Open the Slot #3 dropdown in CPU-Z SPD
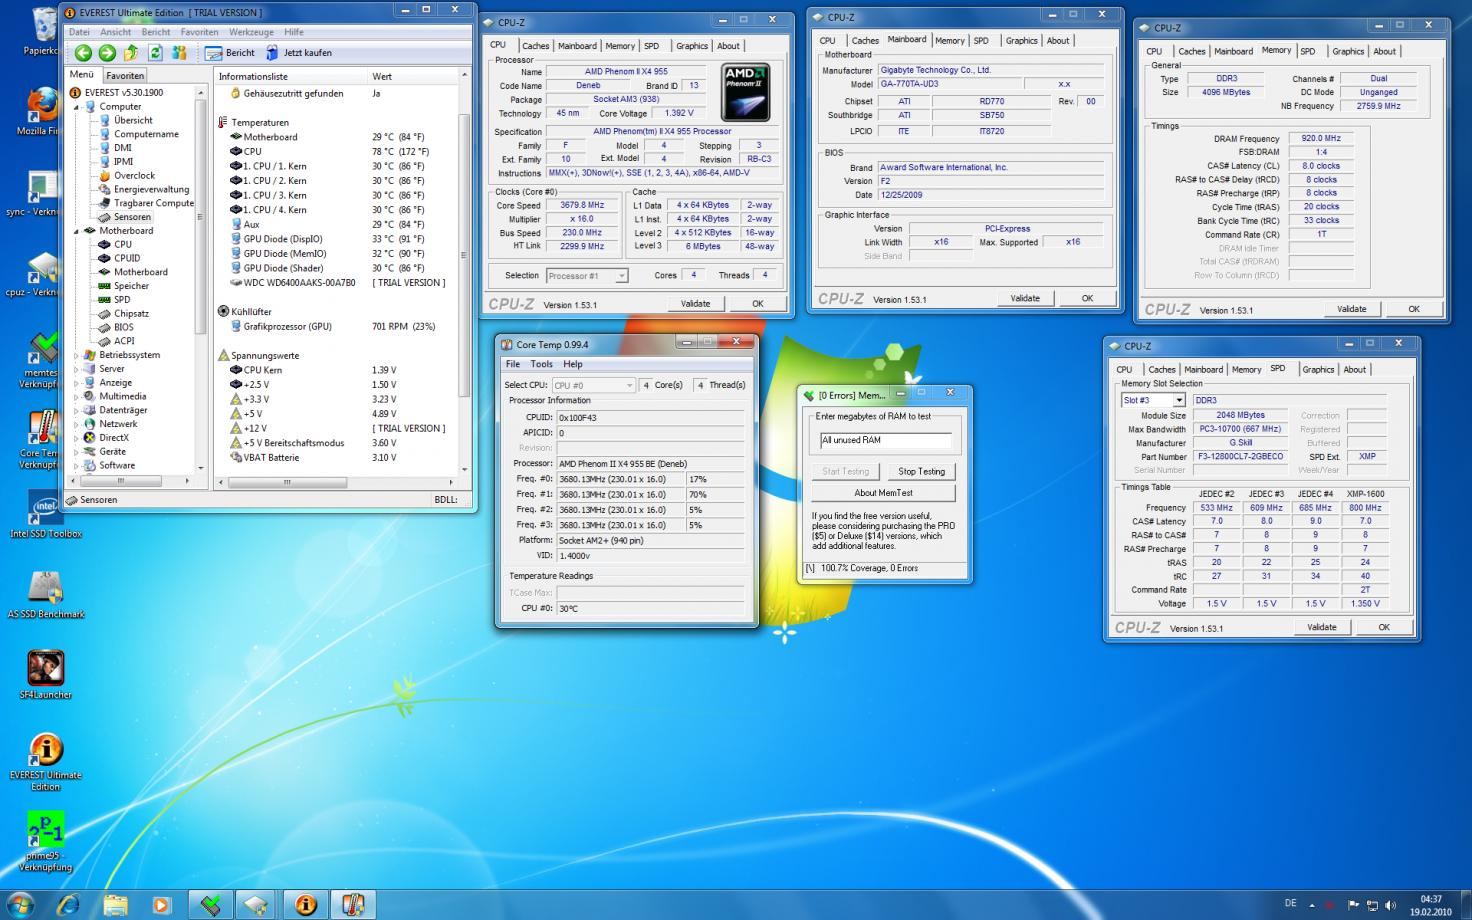This screenshot has width=1472, height=920. coord(1179,400)
